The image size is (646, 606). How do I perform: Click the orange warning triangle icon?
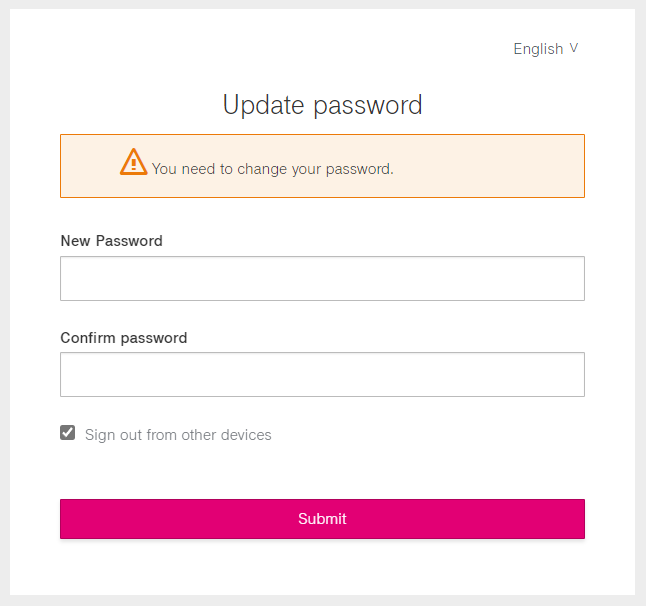pyautogui.click(x=133, y=162)
